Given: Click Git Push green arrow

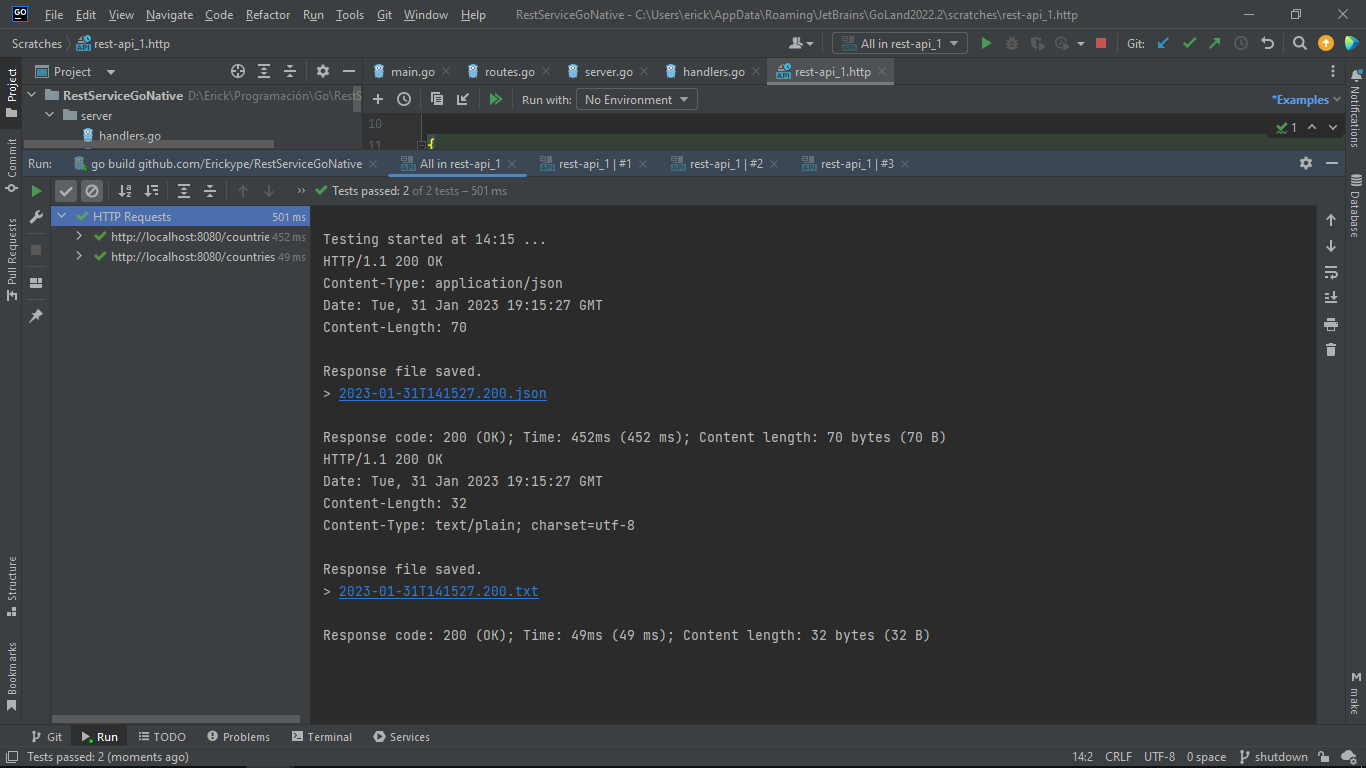Looking at the screenshot, I should click(1215, 43).
